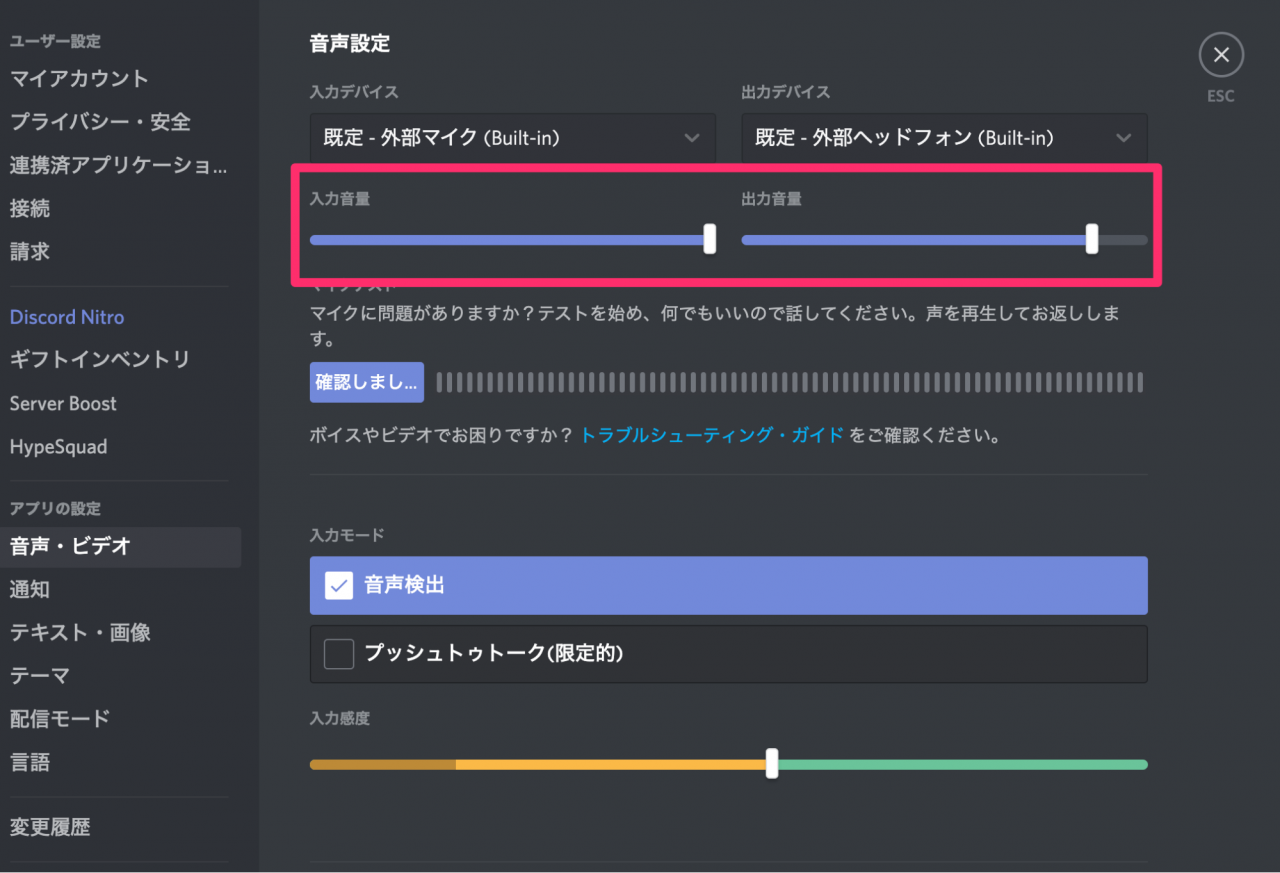Open 通知 settings

(x=30, y=590)
